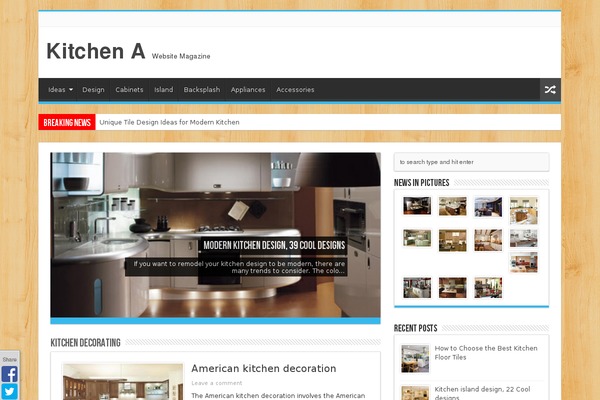Click the Kitchen island design post thumbnail

click(x=415, y=393)
